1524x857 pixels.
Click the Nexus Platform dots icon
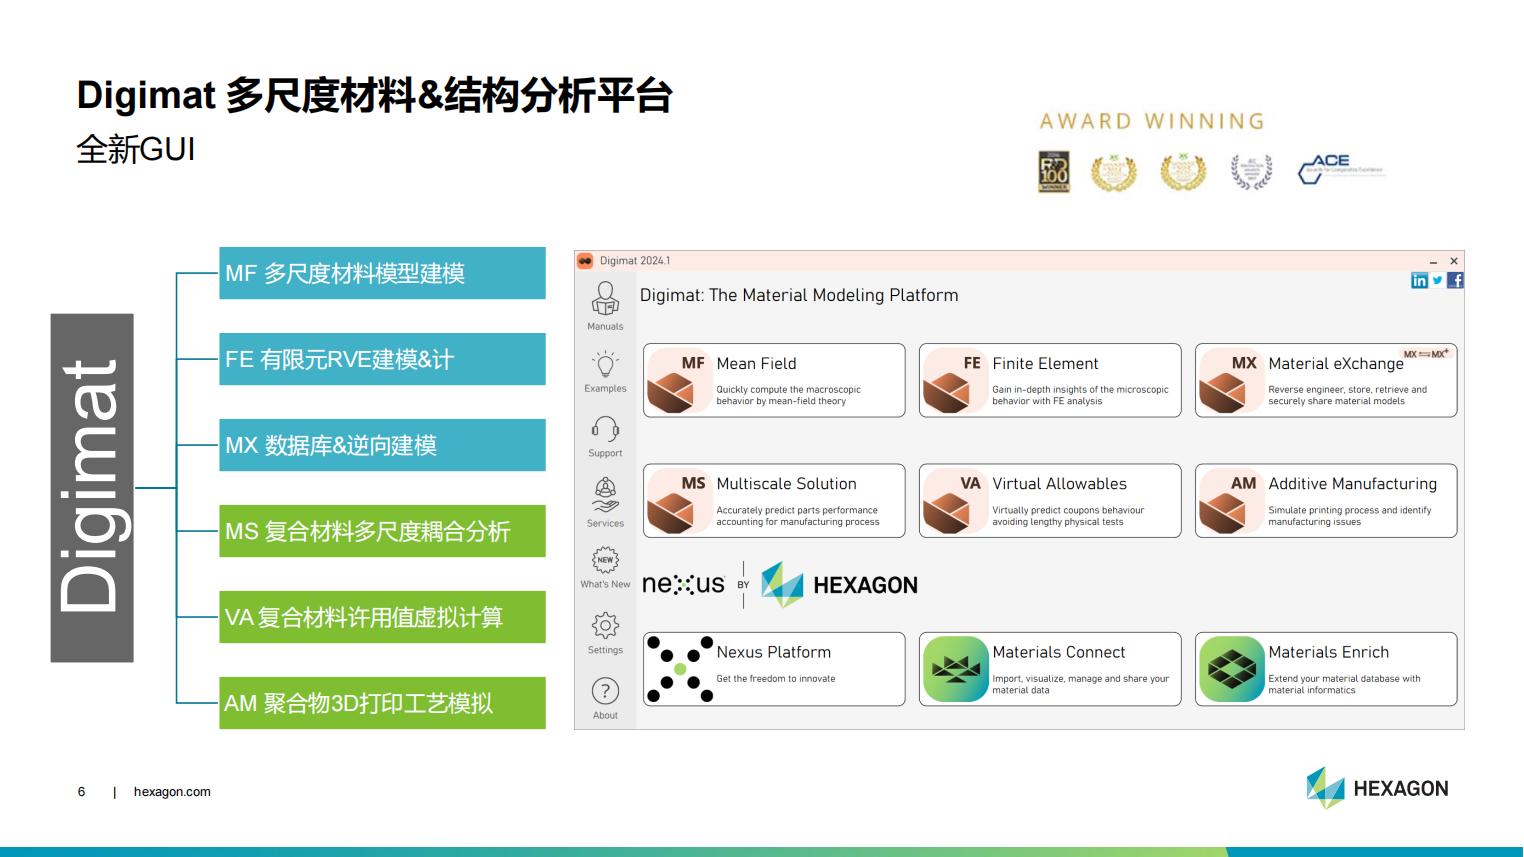coord(679,669)
